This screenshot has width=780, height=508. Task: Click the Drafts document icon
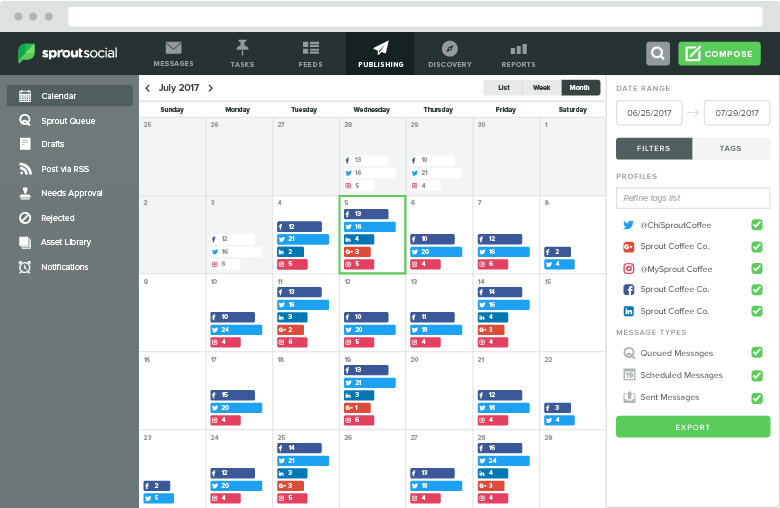point(25,144)
